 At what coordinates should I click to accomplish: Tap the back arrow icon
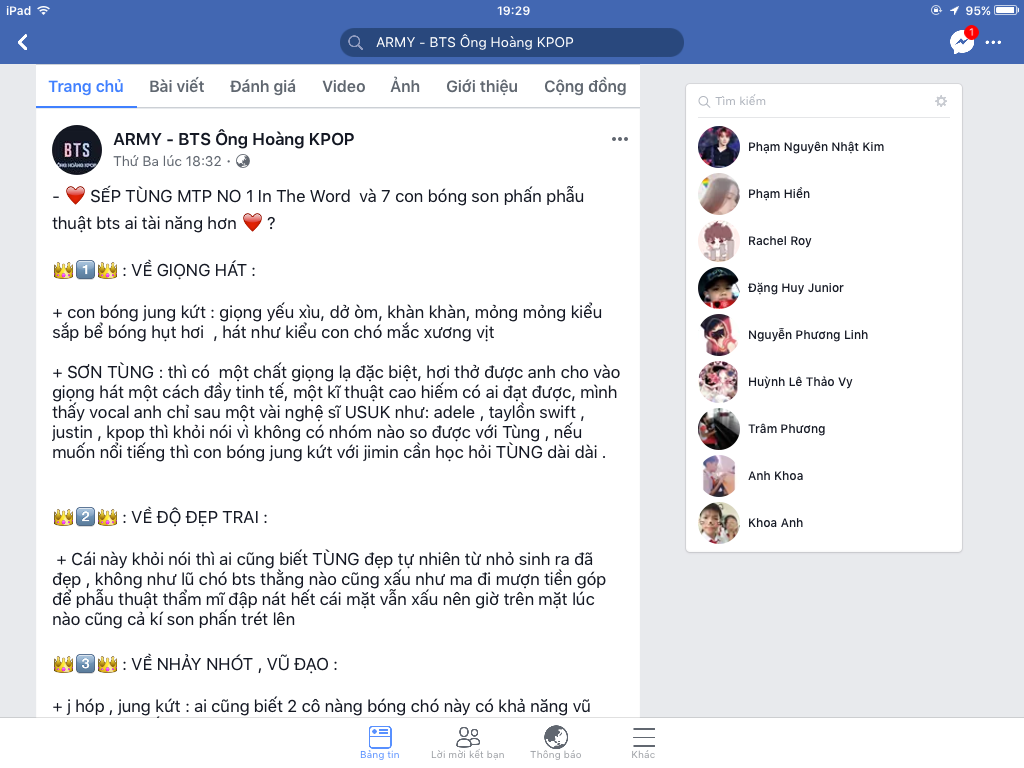[x=23, y=42]
